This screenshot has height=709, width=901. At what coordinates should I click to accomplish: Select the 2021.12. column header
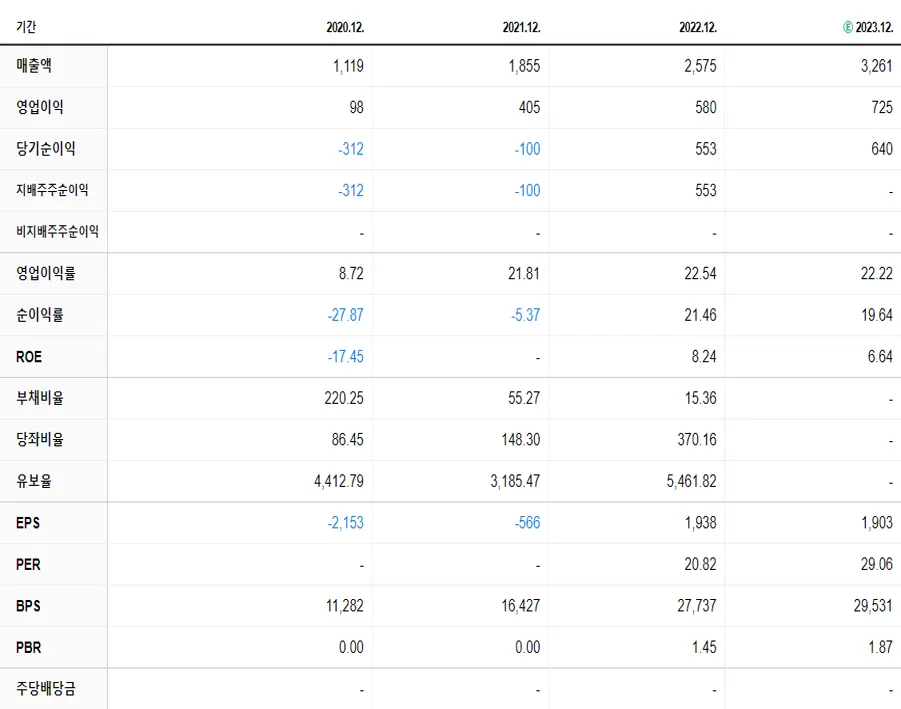(x=522, y=27)
